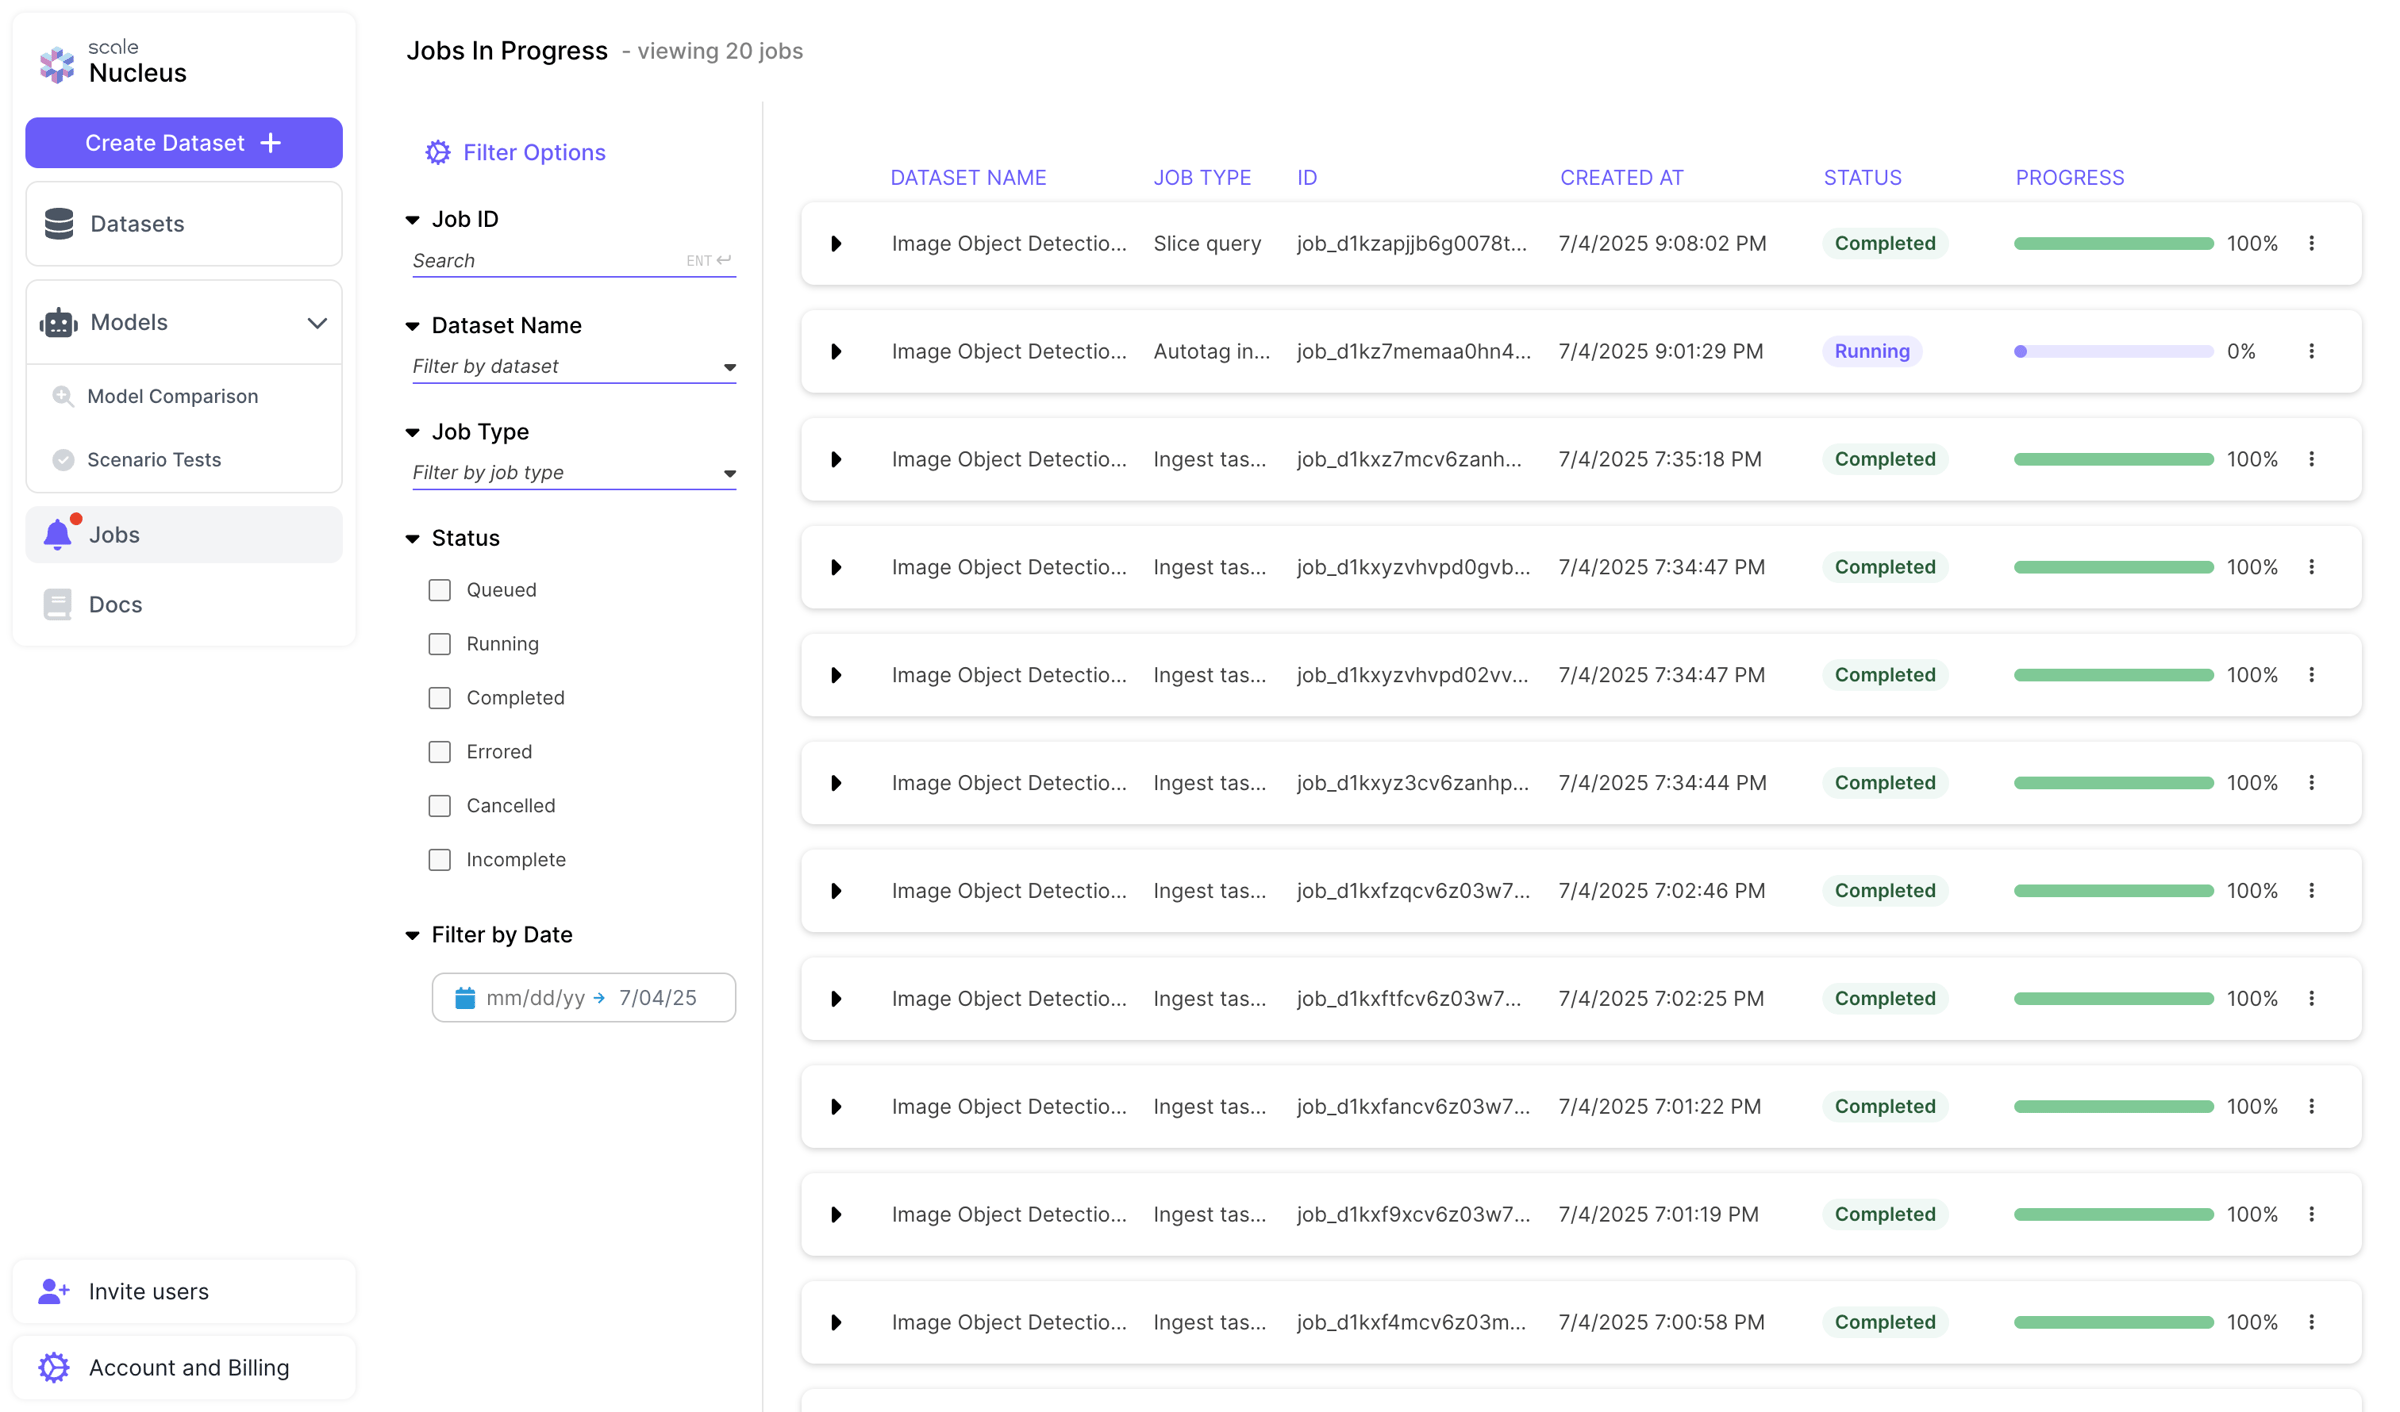Click the Account and Billing gear icon
Viewport: 2400px width, 1412px height.
(54, 1367)
